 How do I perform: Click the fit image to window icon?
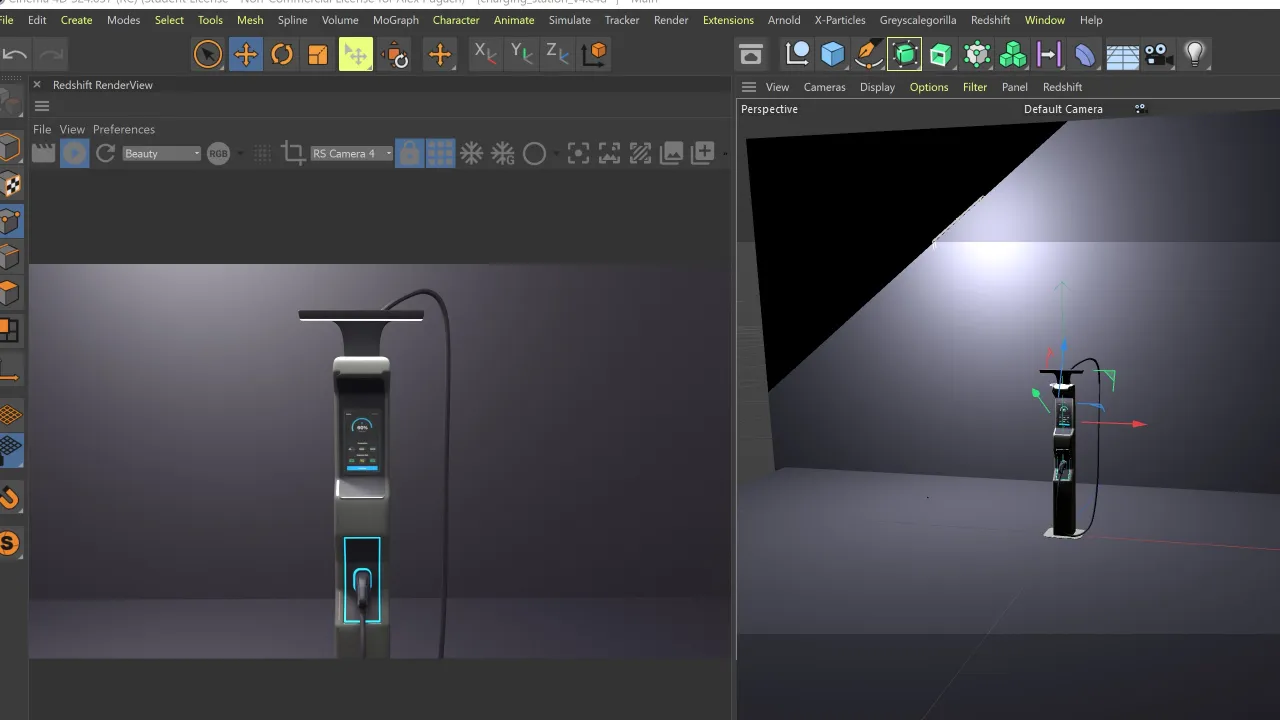click(609, 153)
